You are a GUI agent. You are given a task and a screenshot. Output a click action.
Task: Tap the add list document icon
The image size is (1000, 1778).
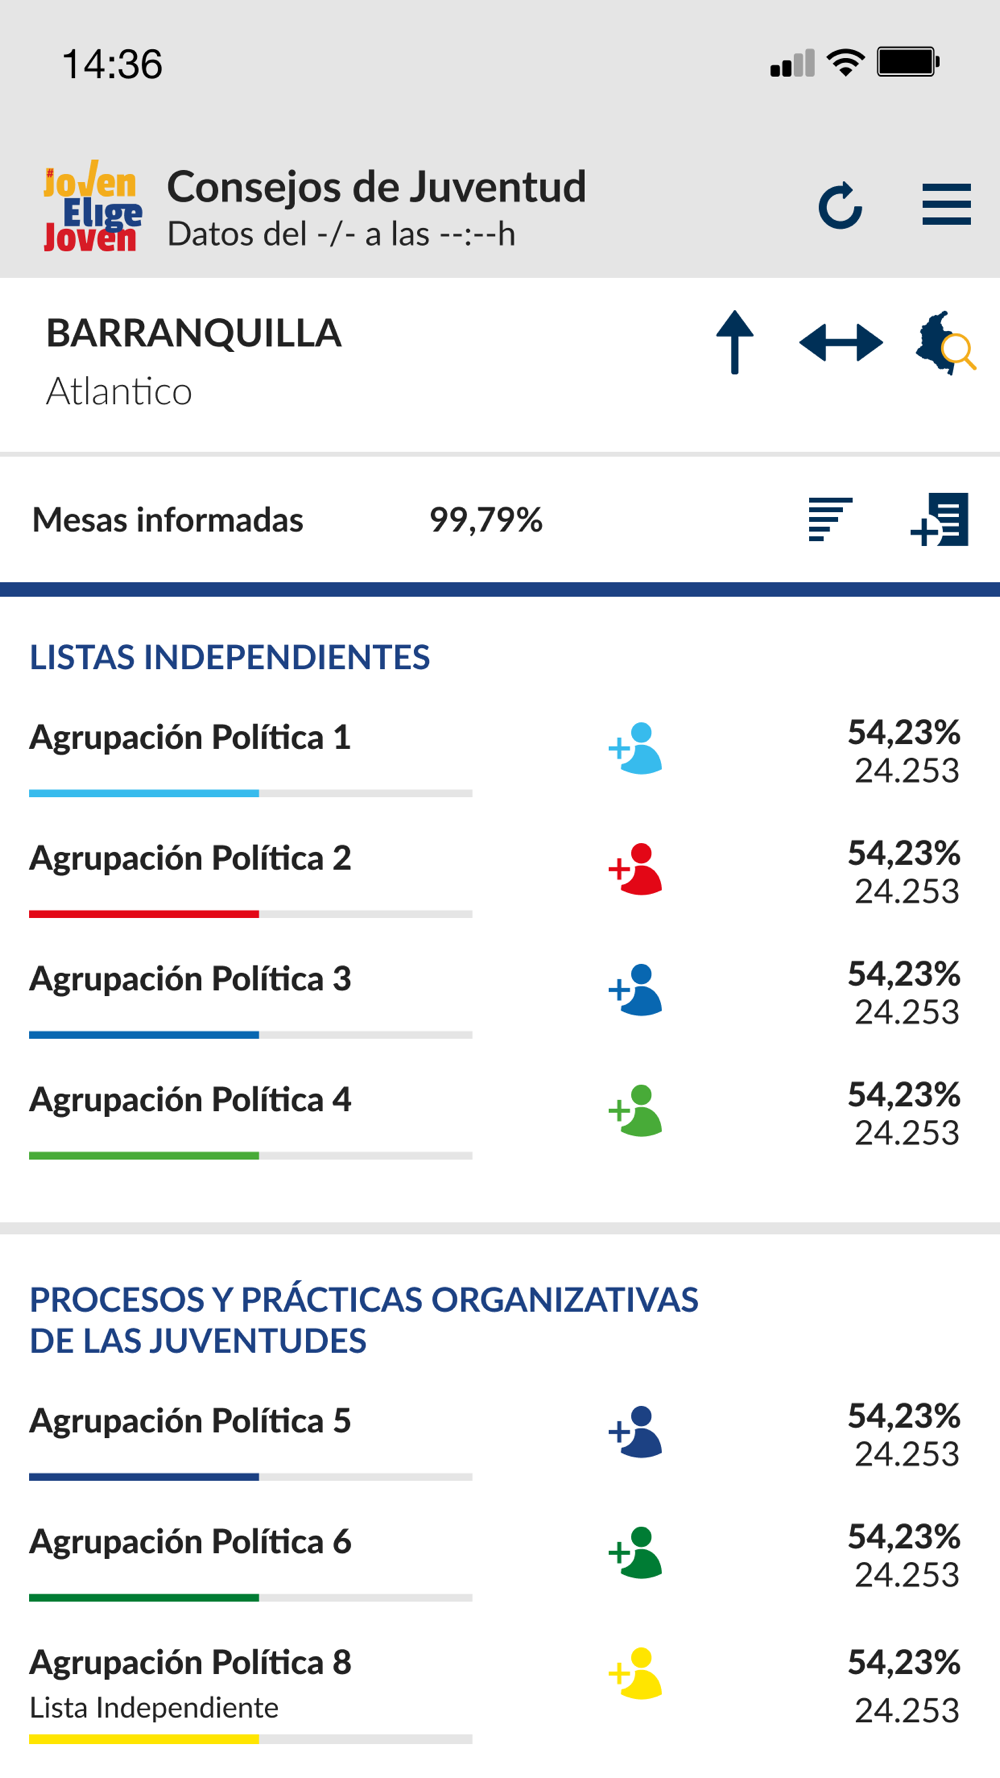click(x=939, y=519)
